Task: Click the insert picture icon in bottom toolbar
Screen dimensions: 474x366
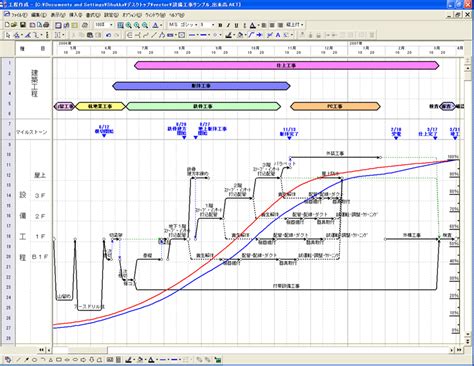Action: [x=110, y=360]
